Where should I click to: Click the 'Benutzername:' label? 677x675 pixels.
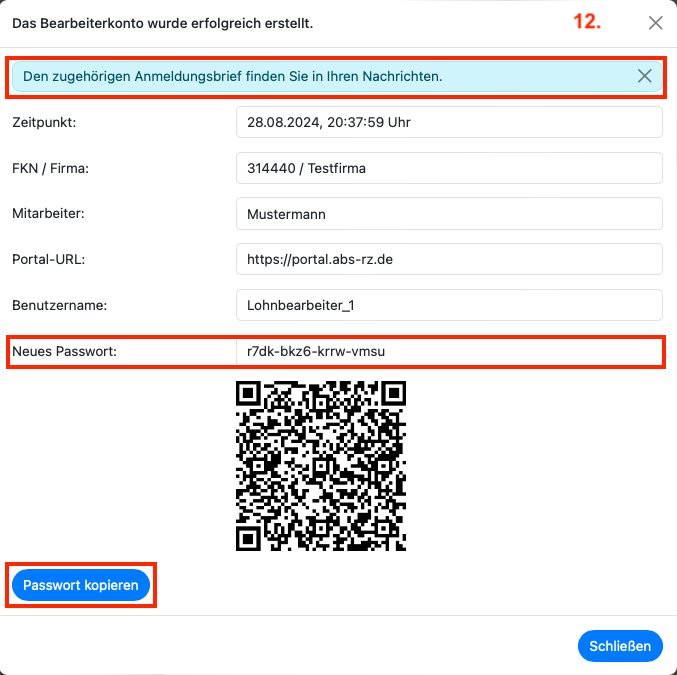point(60,305)
